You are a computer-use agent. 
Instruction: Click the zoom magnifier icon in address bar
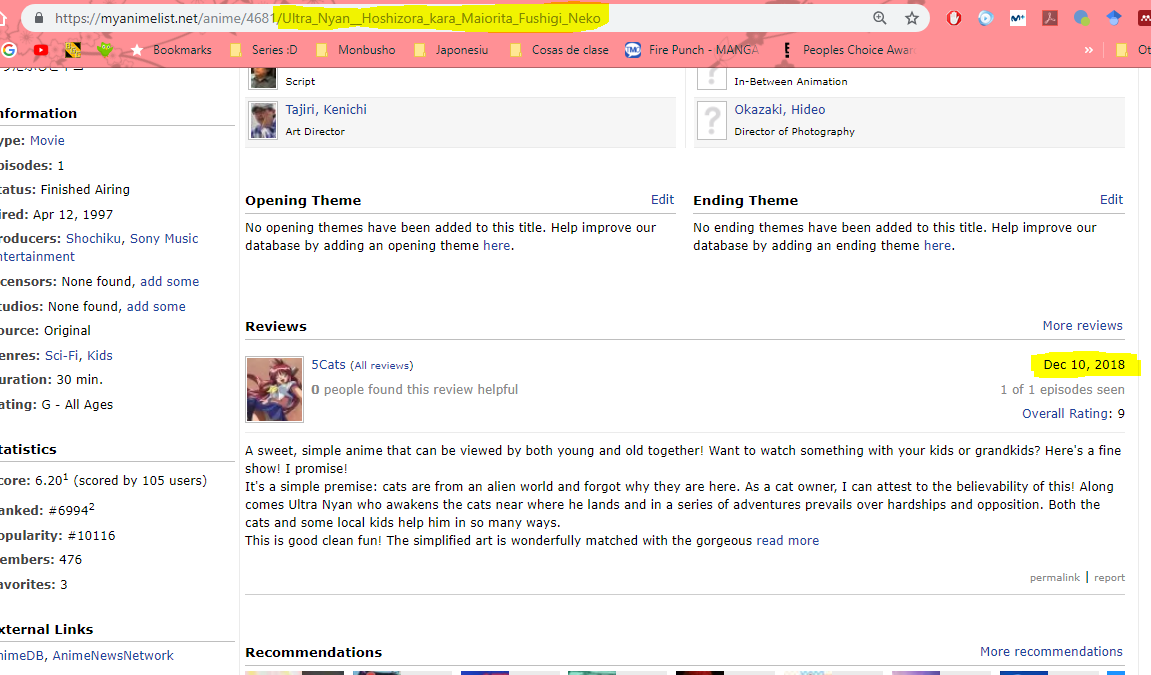(x=879, y=18)
